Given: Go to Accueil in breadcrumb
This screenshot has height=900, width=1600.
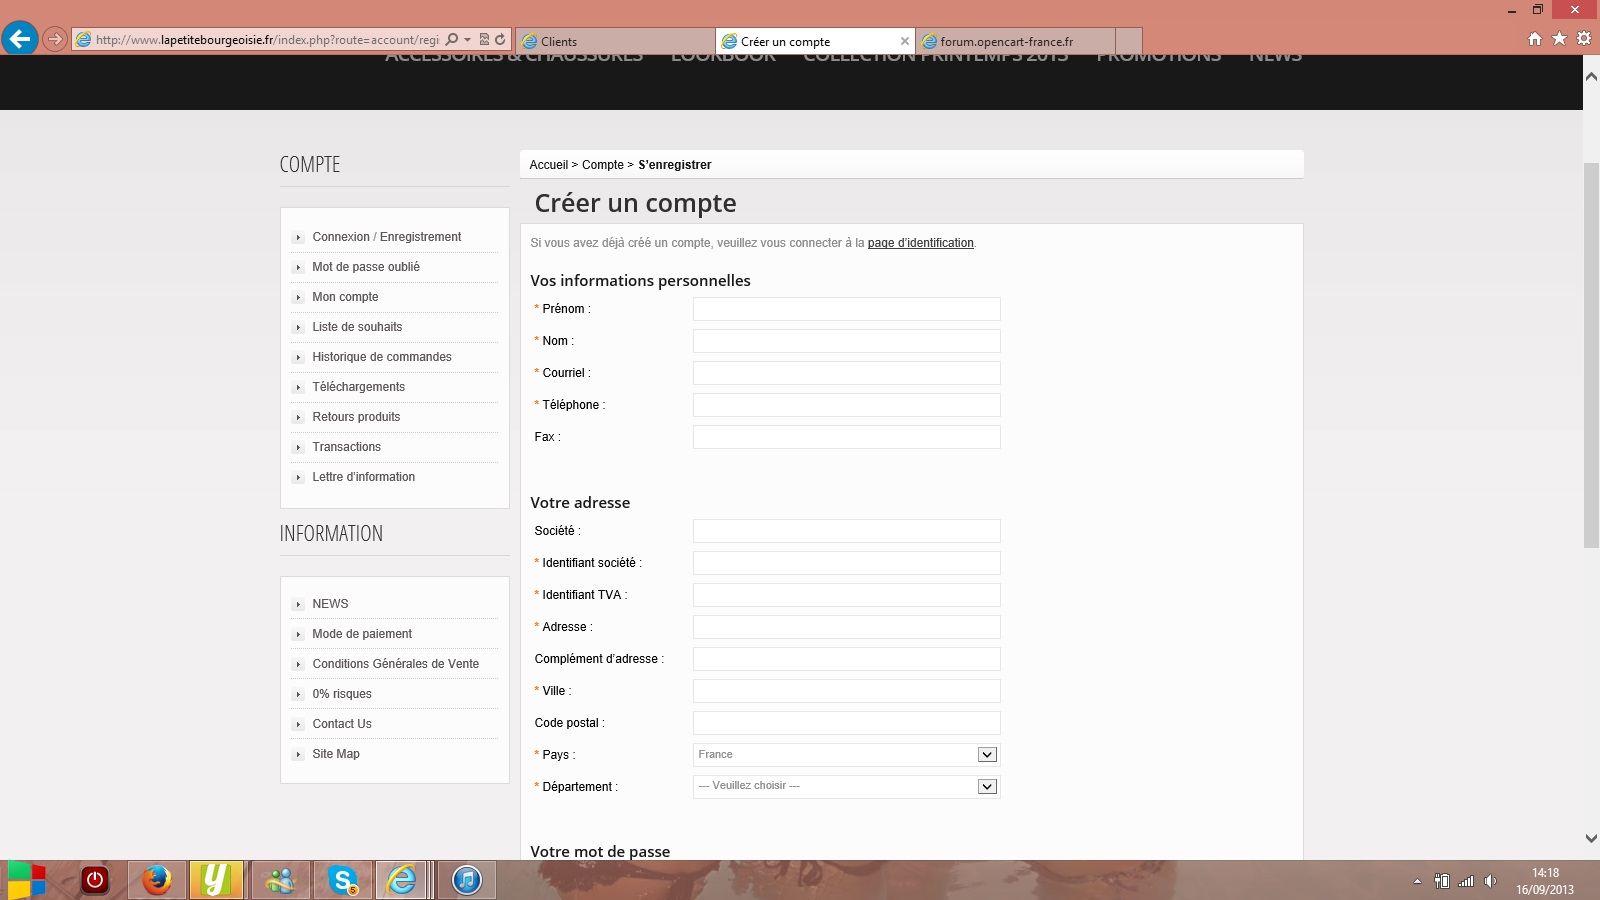Looking at the screenshot, I should [548, 165].
